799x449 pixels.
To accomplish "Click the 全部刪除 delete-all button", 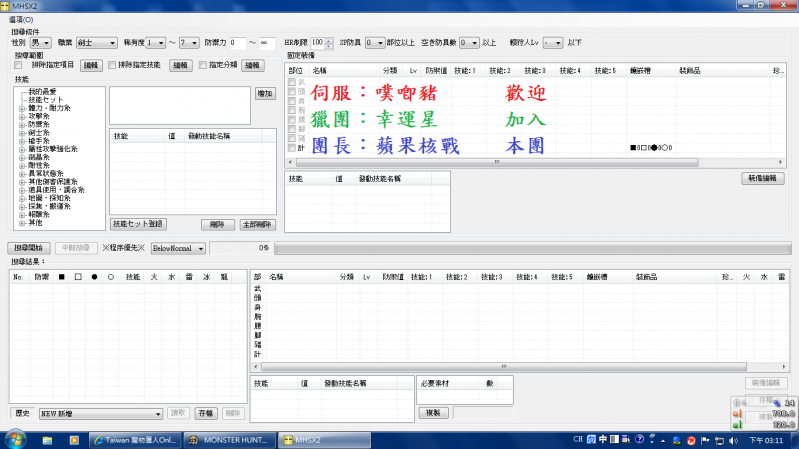I will pos(257,224).
